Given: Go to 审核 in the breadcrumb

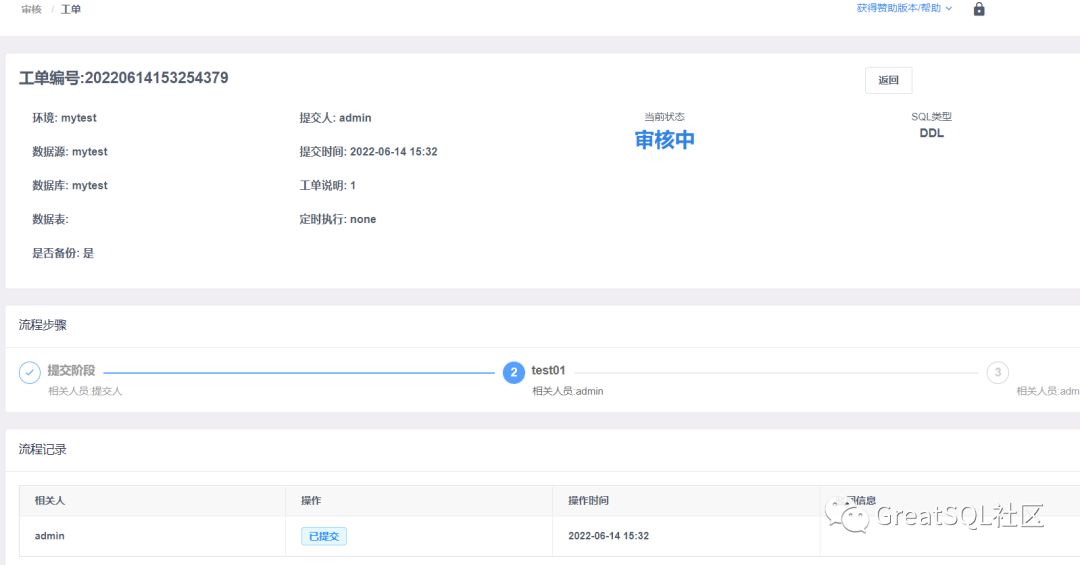Looking at the screenshot, I should point(32,9).
